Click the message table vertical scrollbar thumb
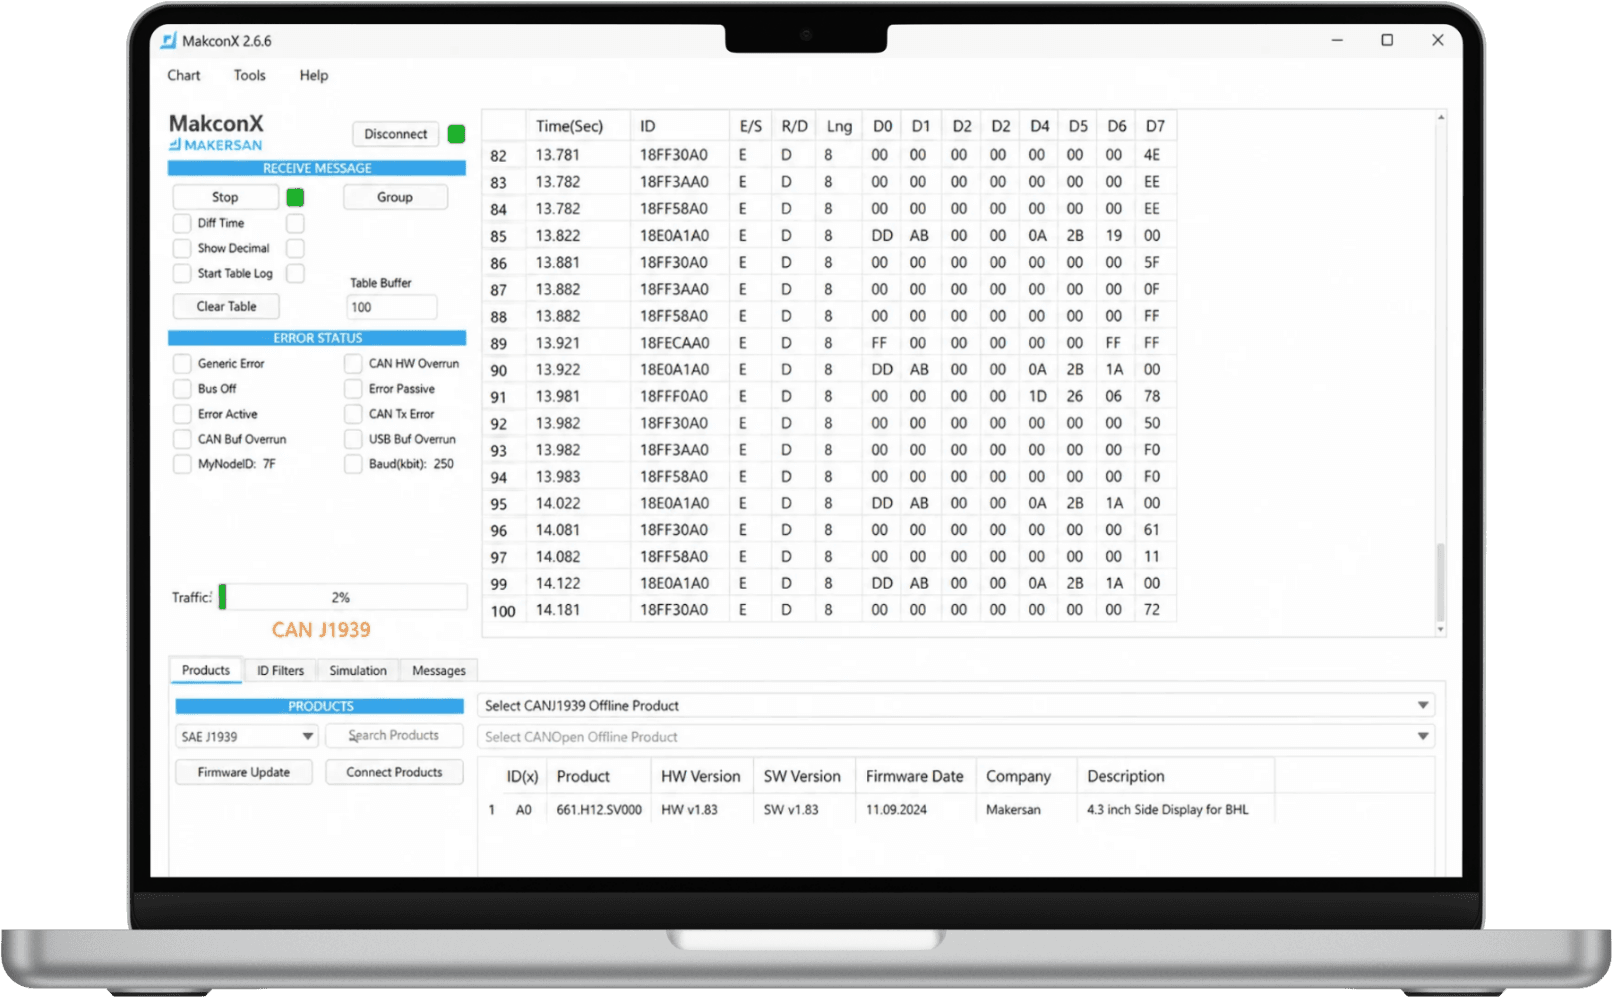 pos(1440,582)
